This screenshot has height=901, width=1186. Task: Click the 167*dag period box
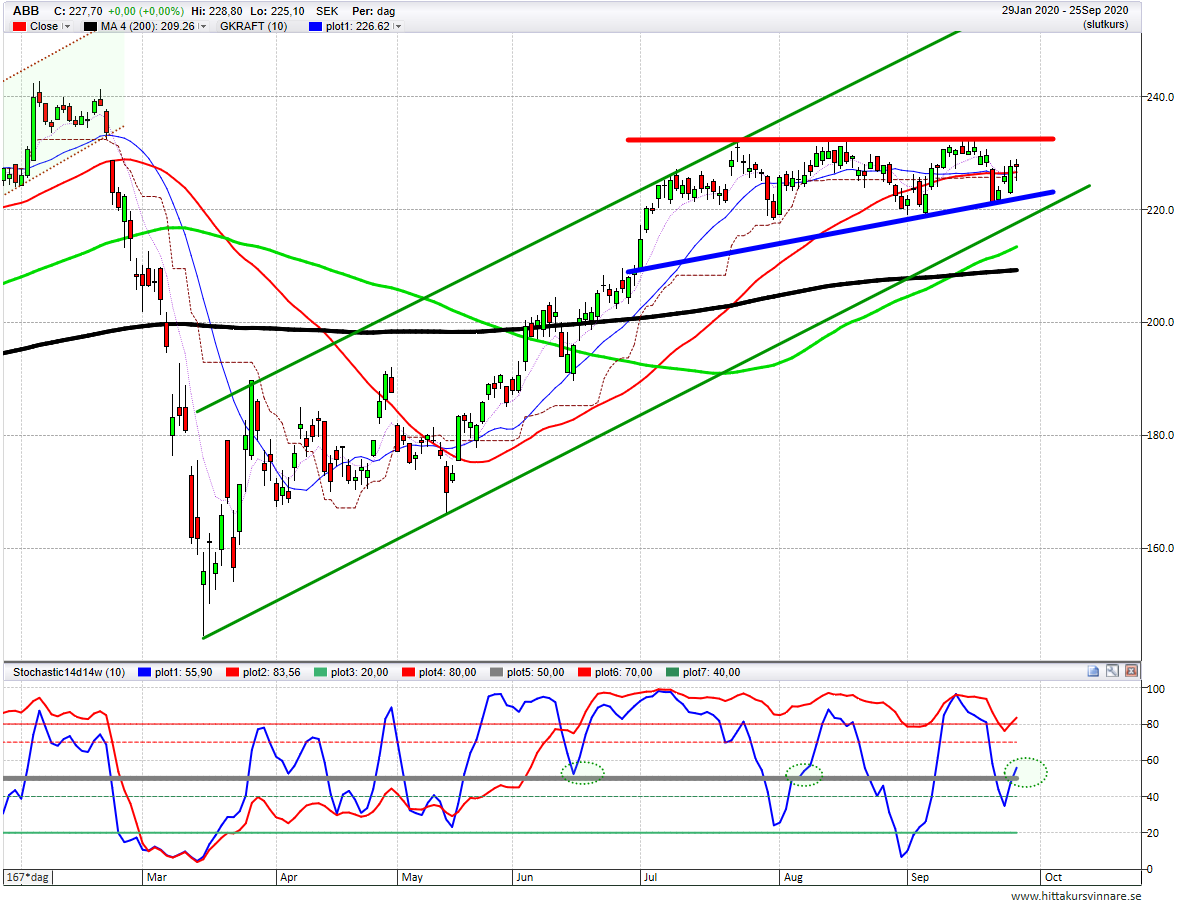(28, 878)
